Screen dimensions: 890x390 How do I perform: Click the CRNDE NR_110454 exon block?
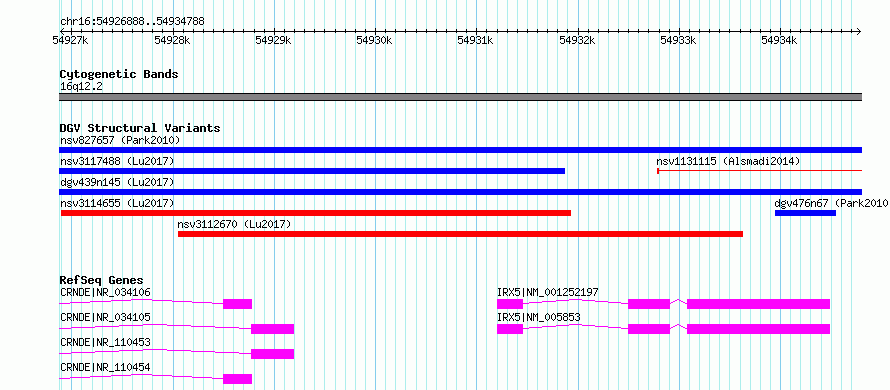click(237, 379)
